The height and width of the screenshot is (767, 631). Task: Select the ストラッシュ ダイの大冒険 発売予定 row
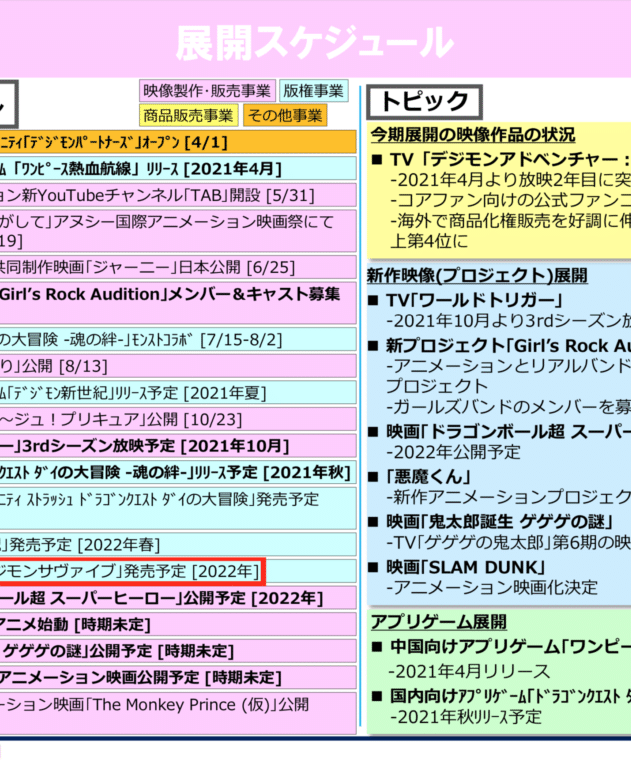tap(178, 508)
